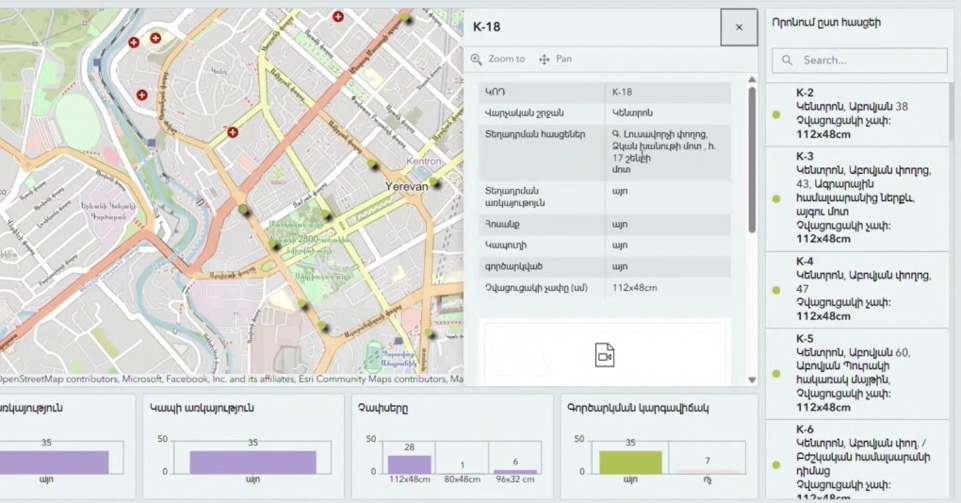Screen dimensions: 961x503
Task: Select the K-5 list entry
Action: click(860, 371)
